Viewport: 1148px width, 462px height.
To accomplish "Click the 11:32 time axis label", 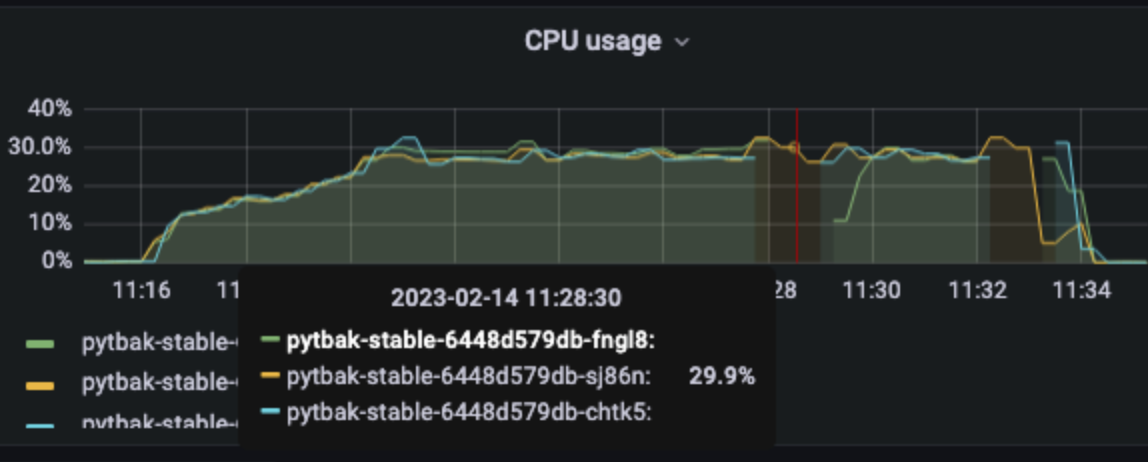I will (977, 291).
